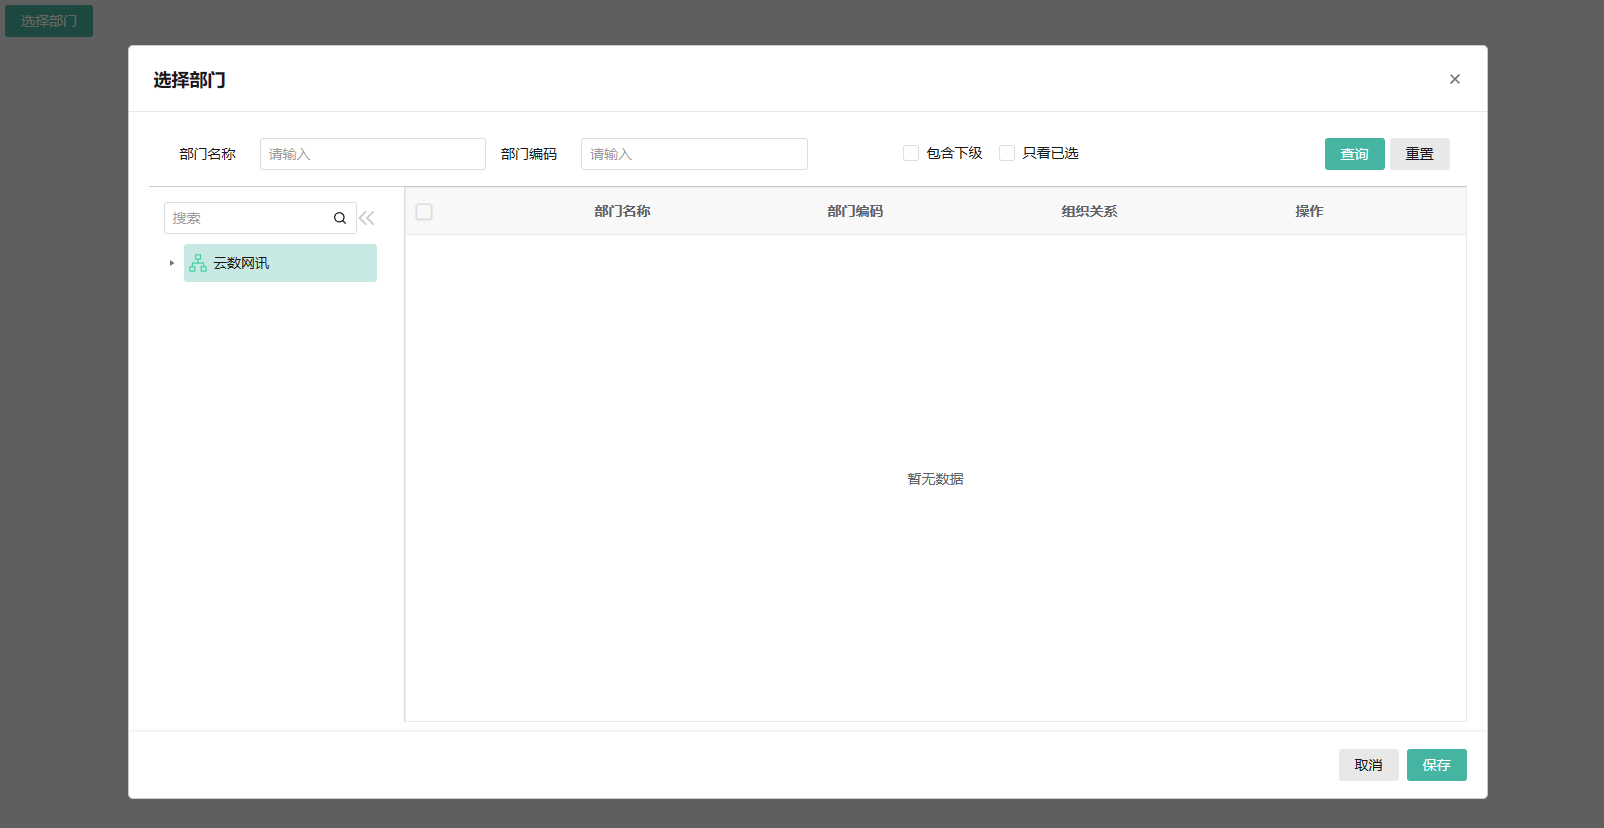Focus the 部门编码 input field

click(x=693, y=154)
